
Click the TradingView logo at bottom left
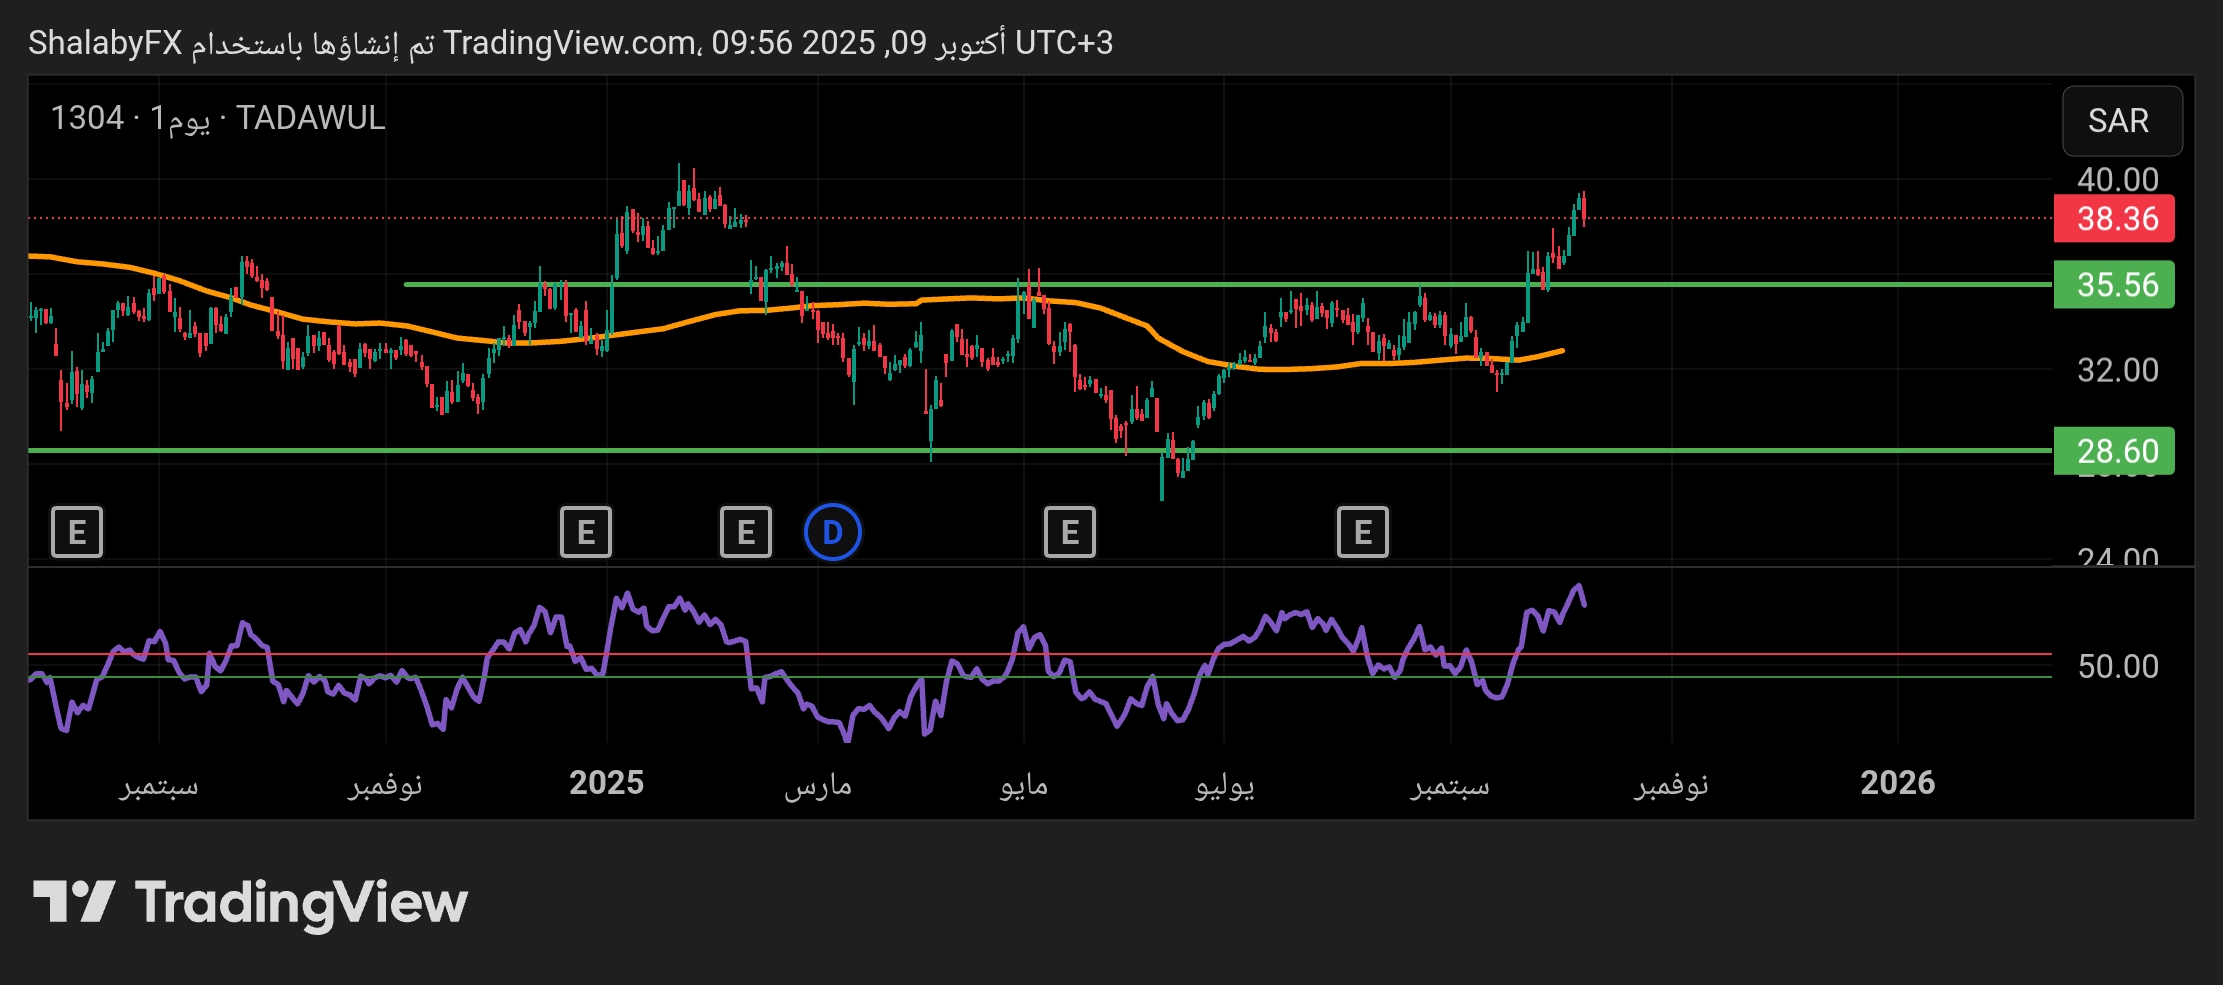[250, 902]
